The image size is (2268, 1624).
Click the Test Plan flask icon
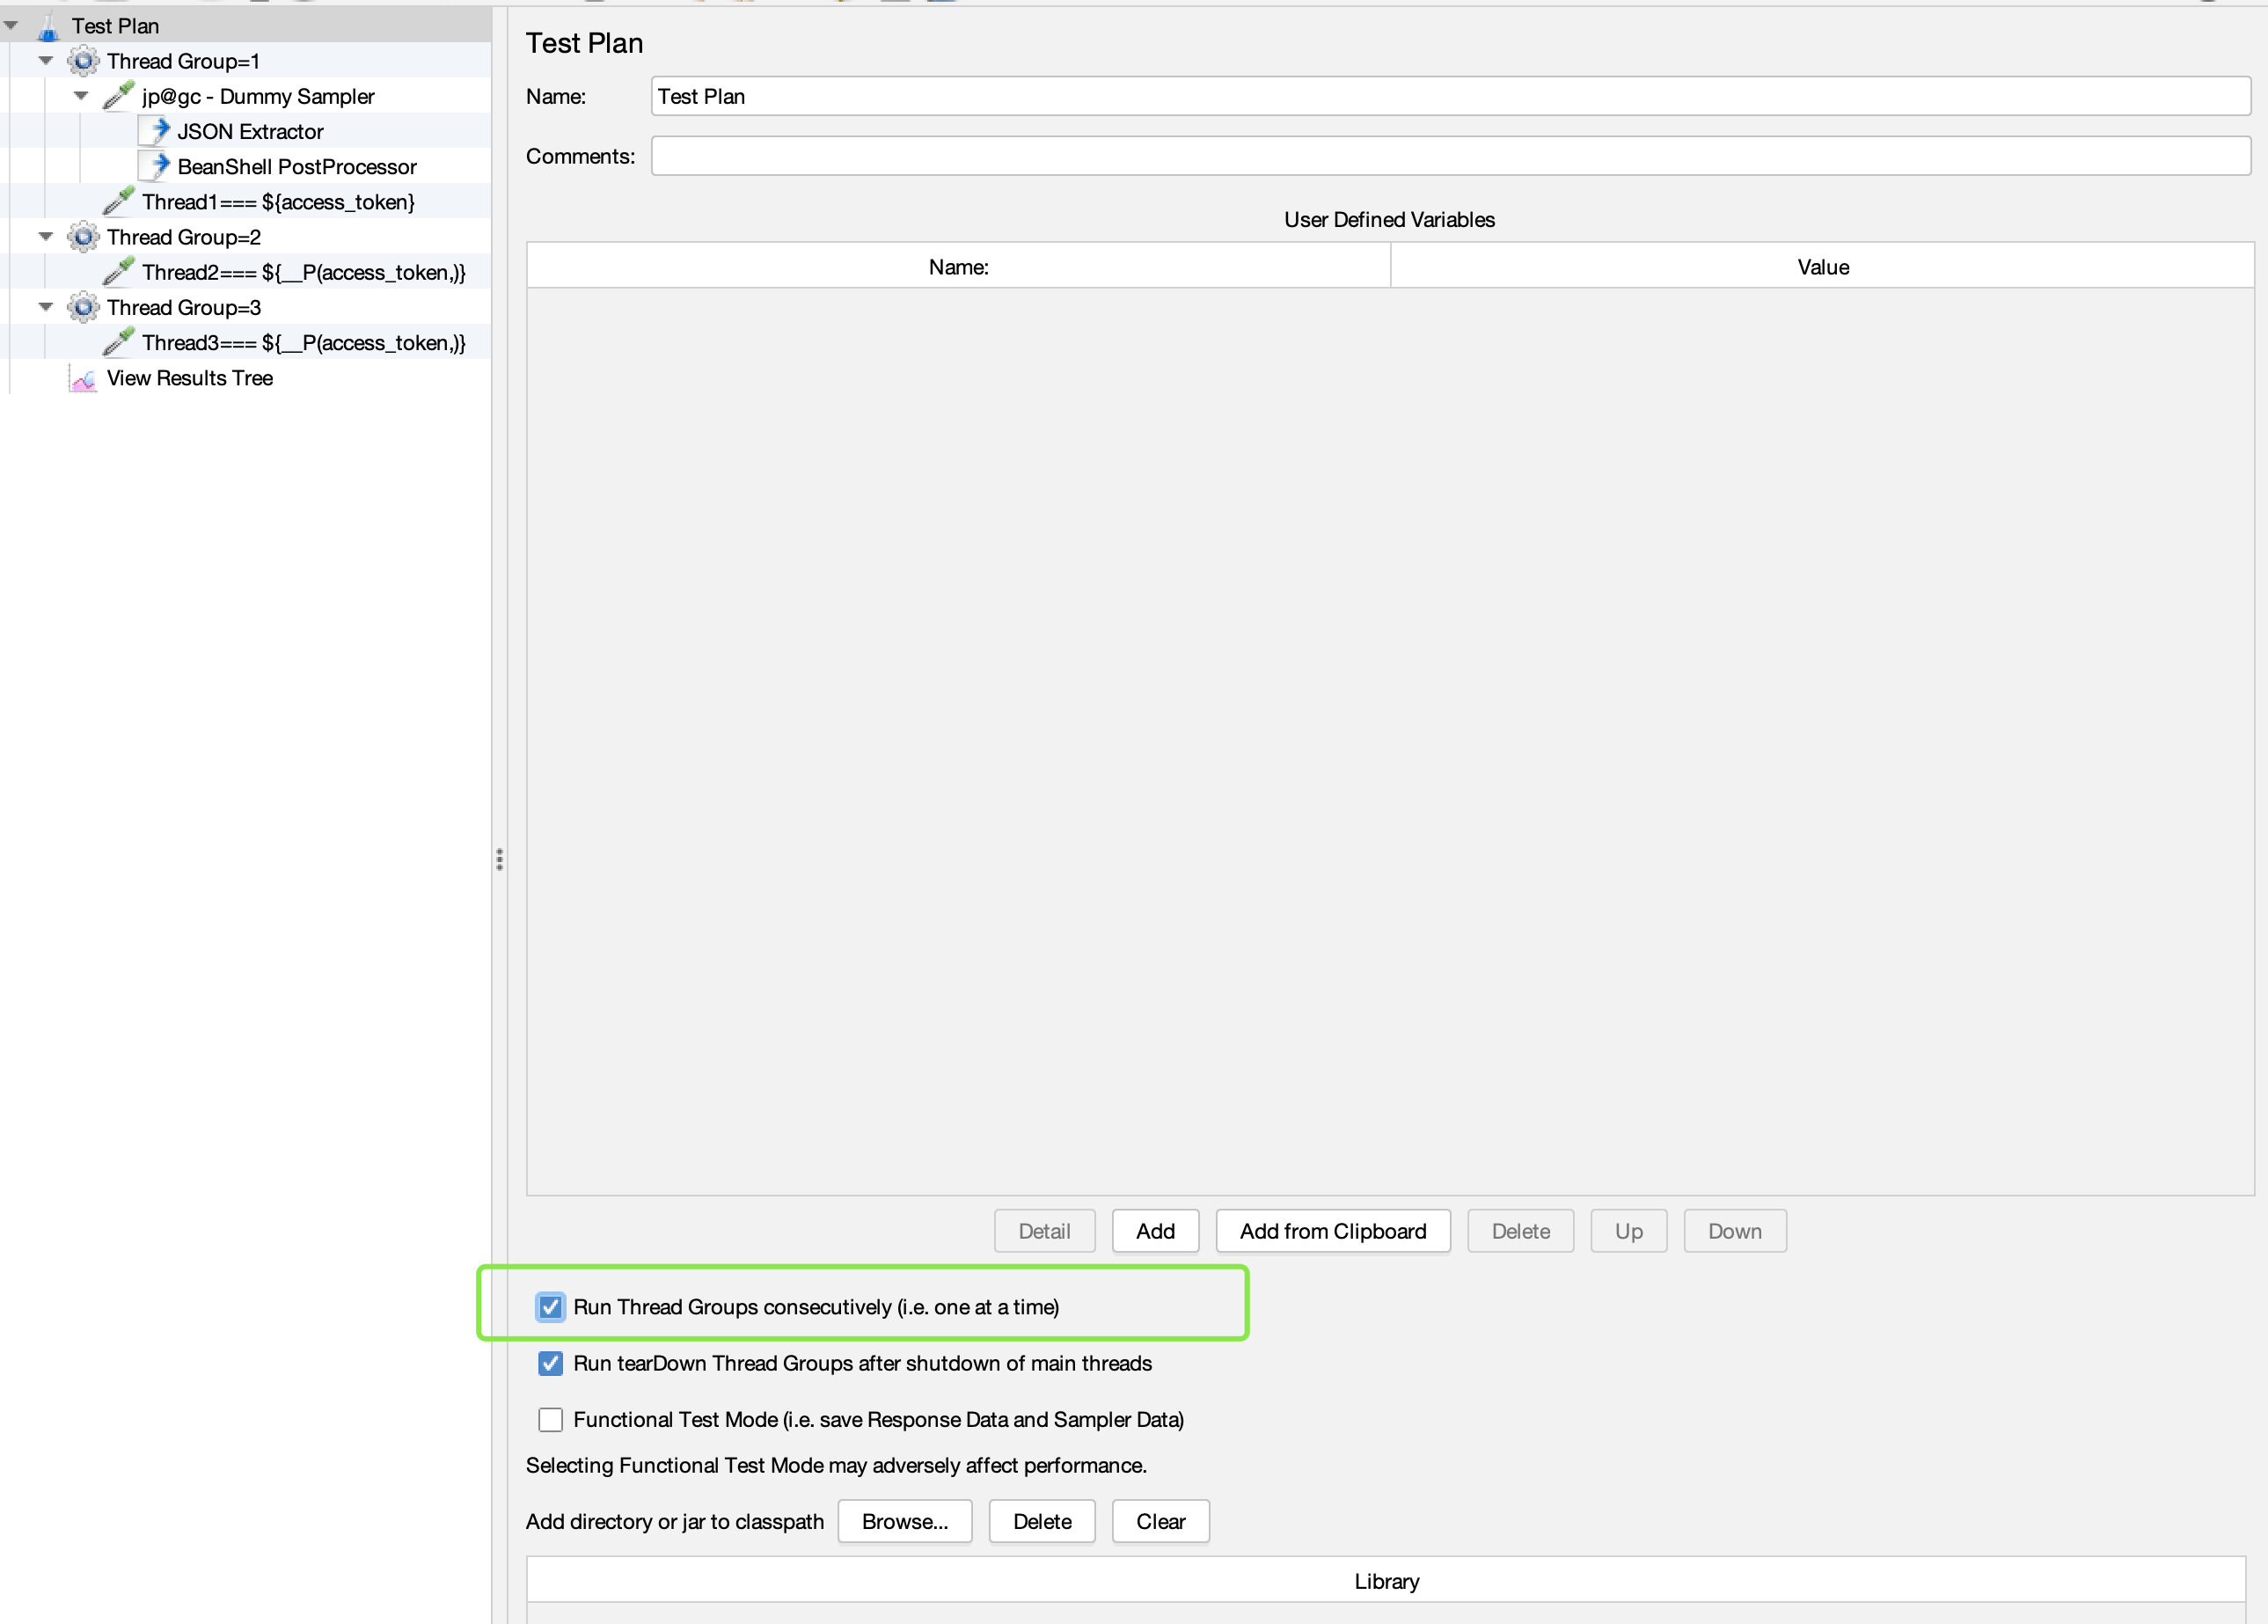click(48, 27)
